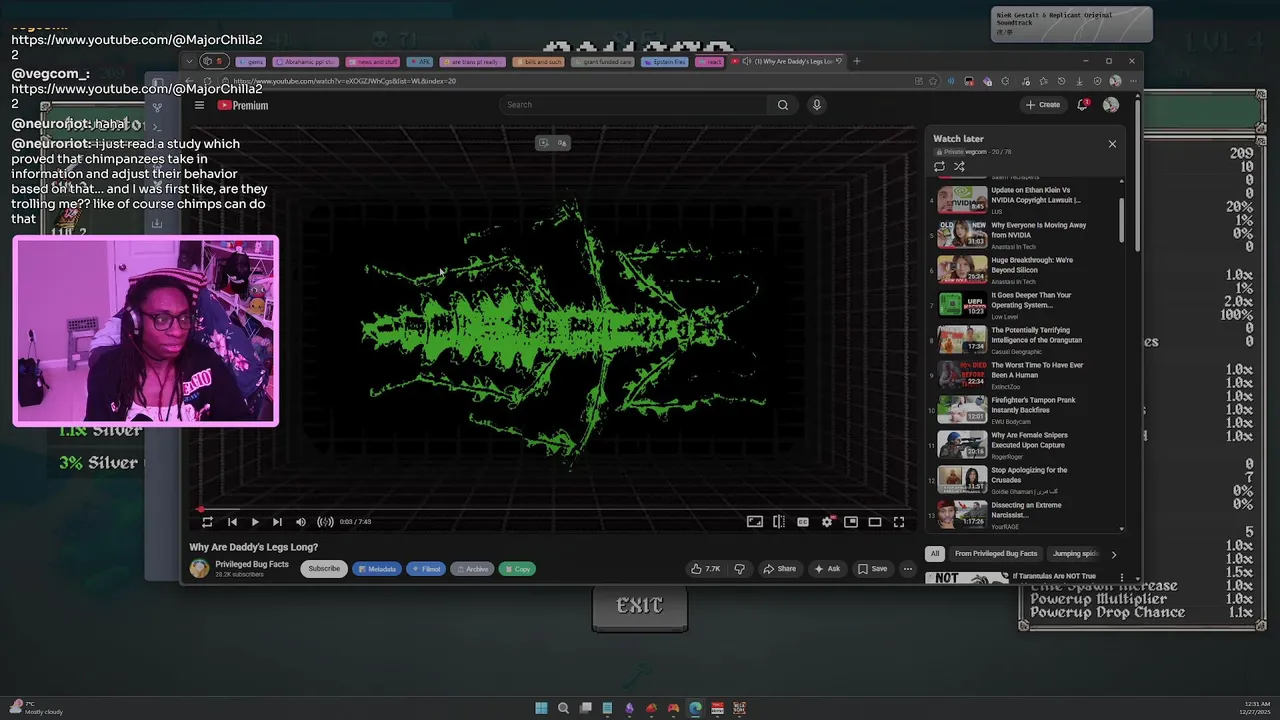Select the From Privileged Bug Facts chip
The height and width of the screenshot is (720, 1280).
point(996,554)
